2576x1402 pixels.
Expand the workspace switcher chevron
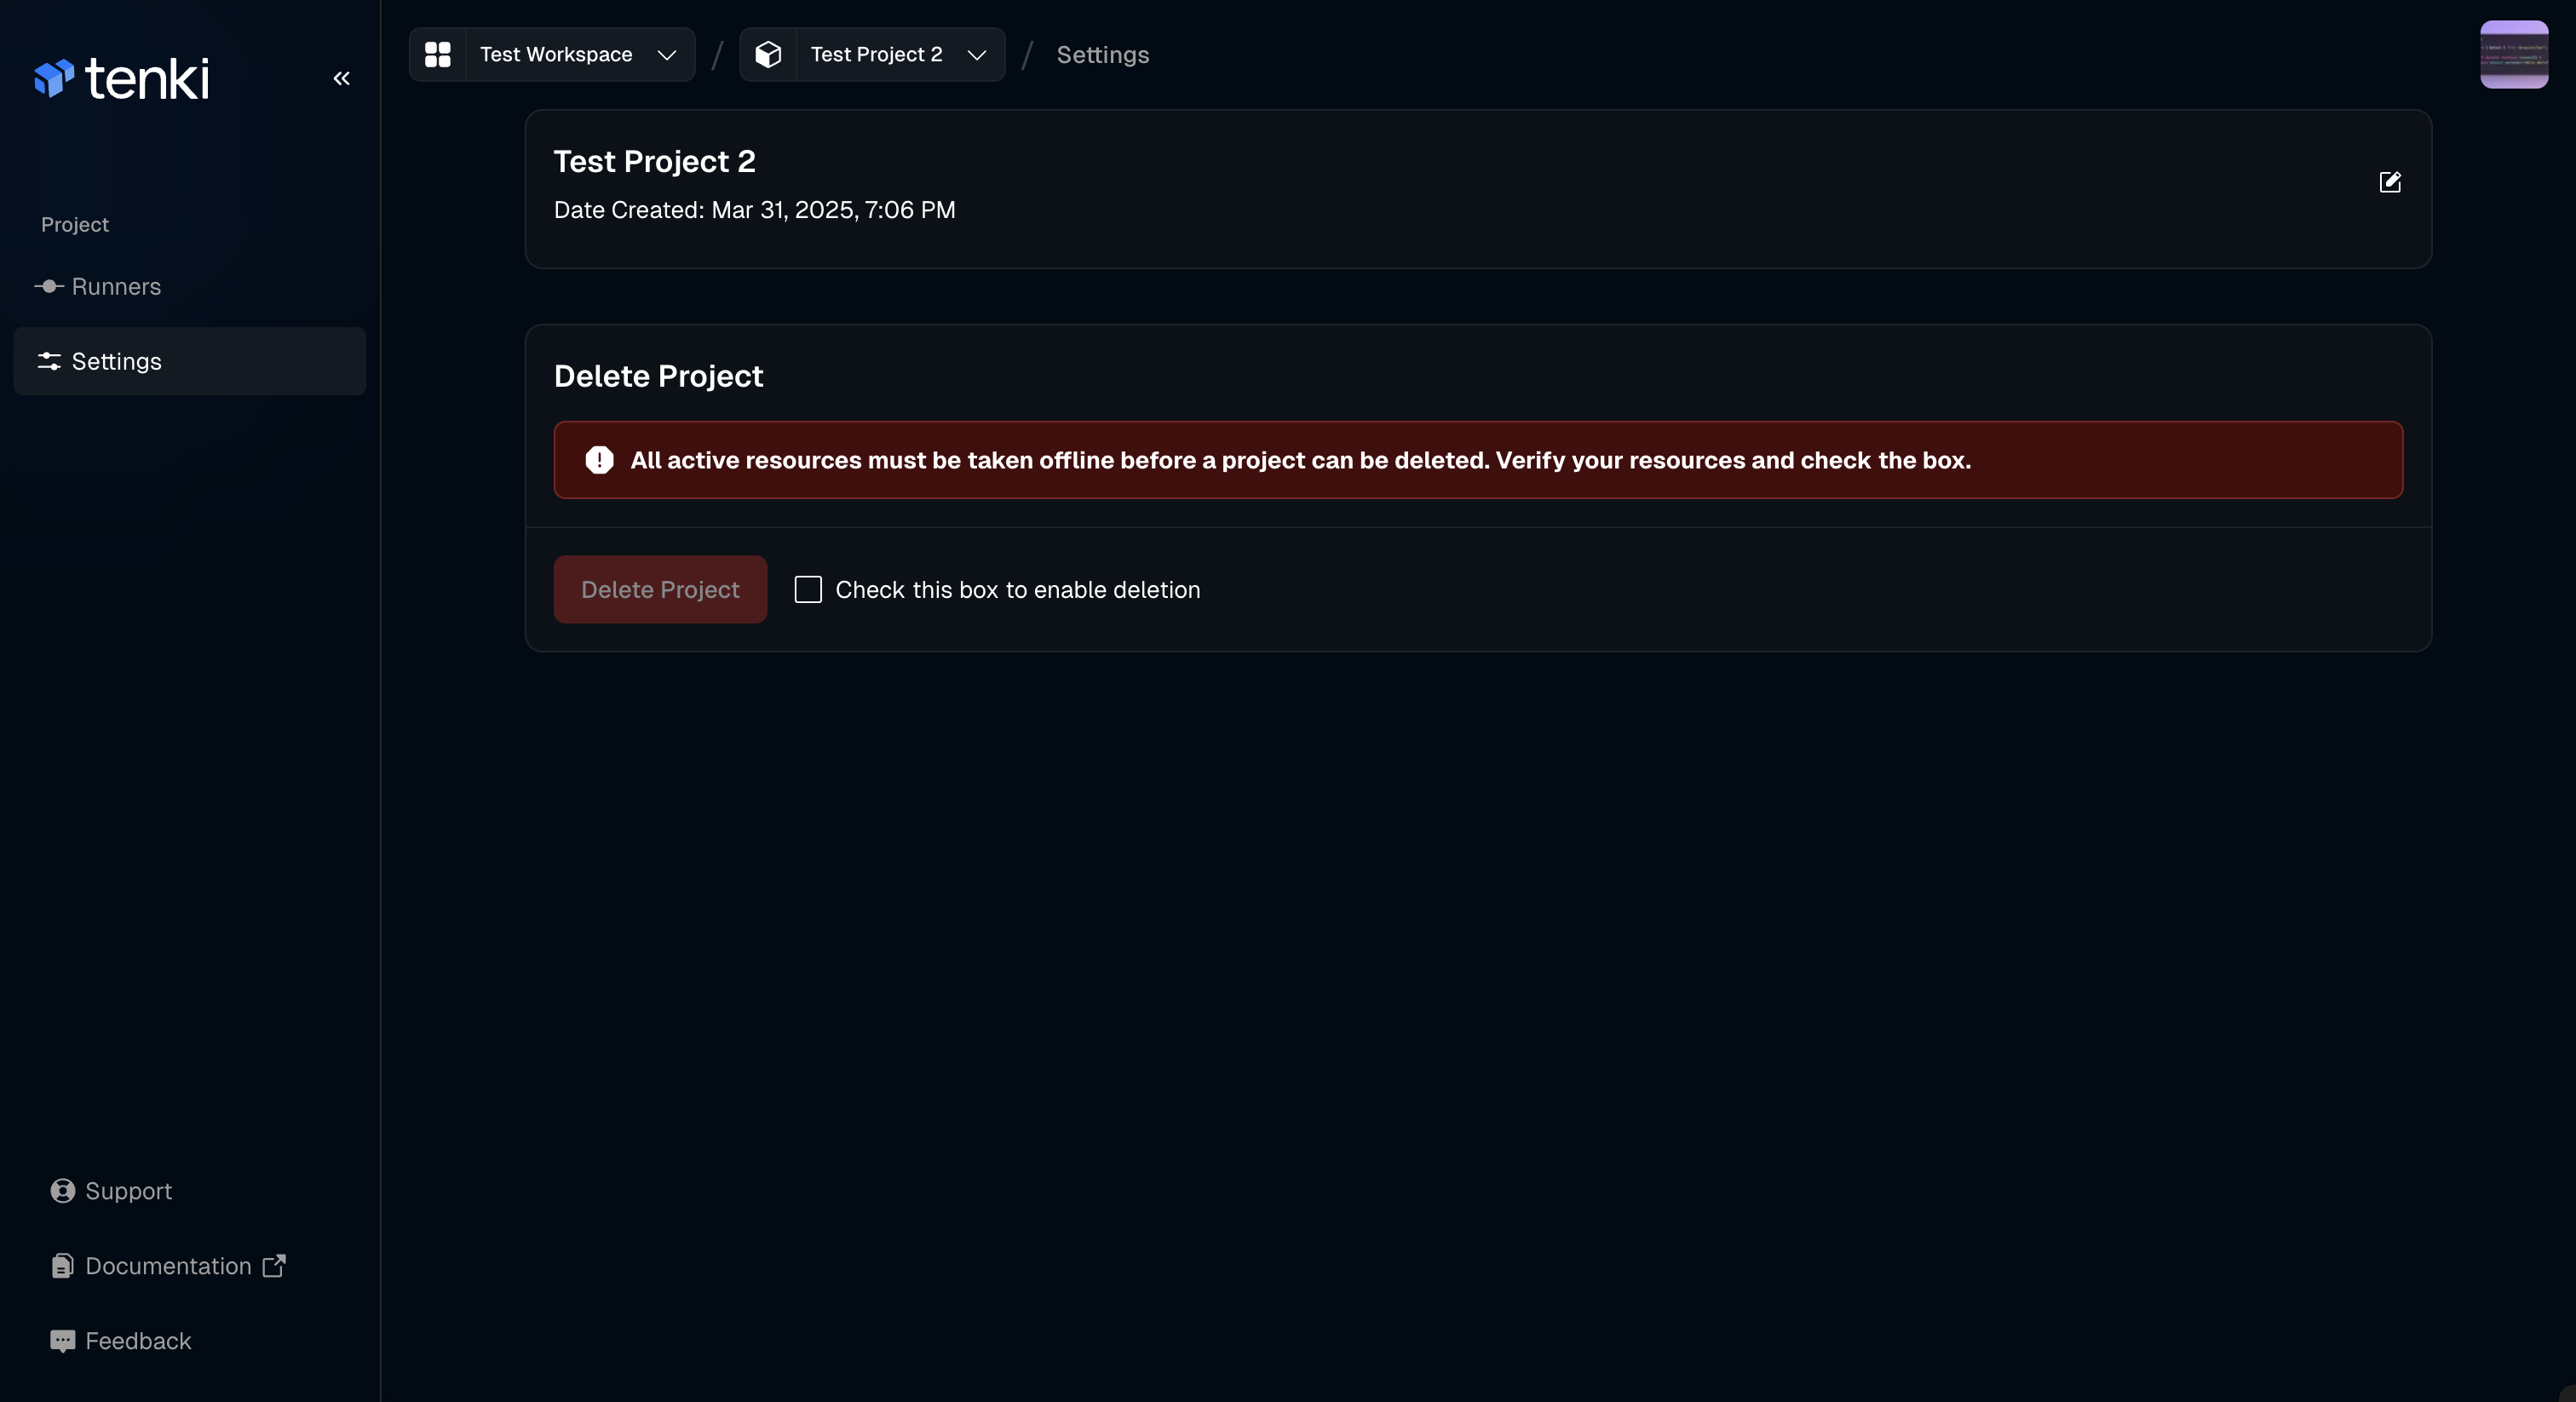click(667, 55)
